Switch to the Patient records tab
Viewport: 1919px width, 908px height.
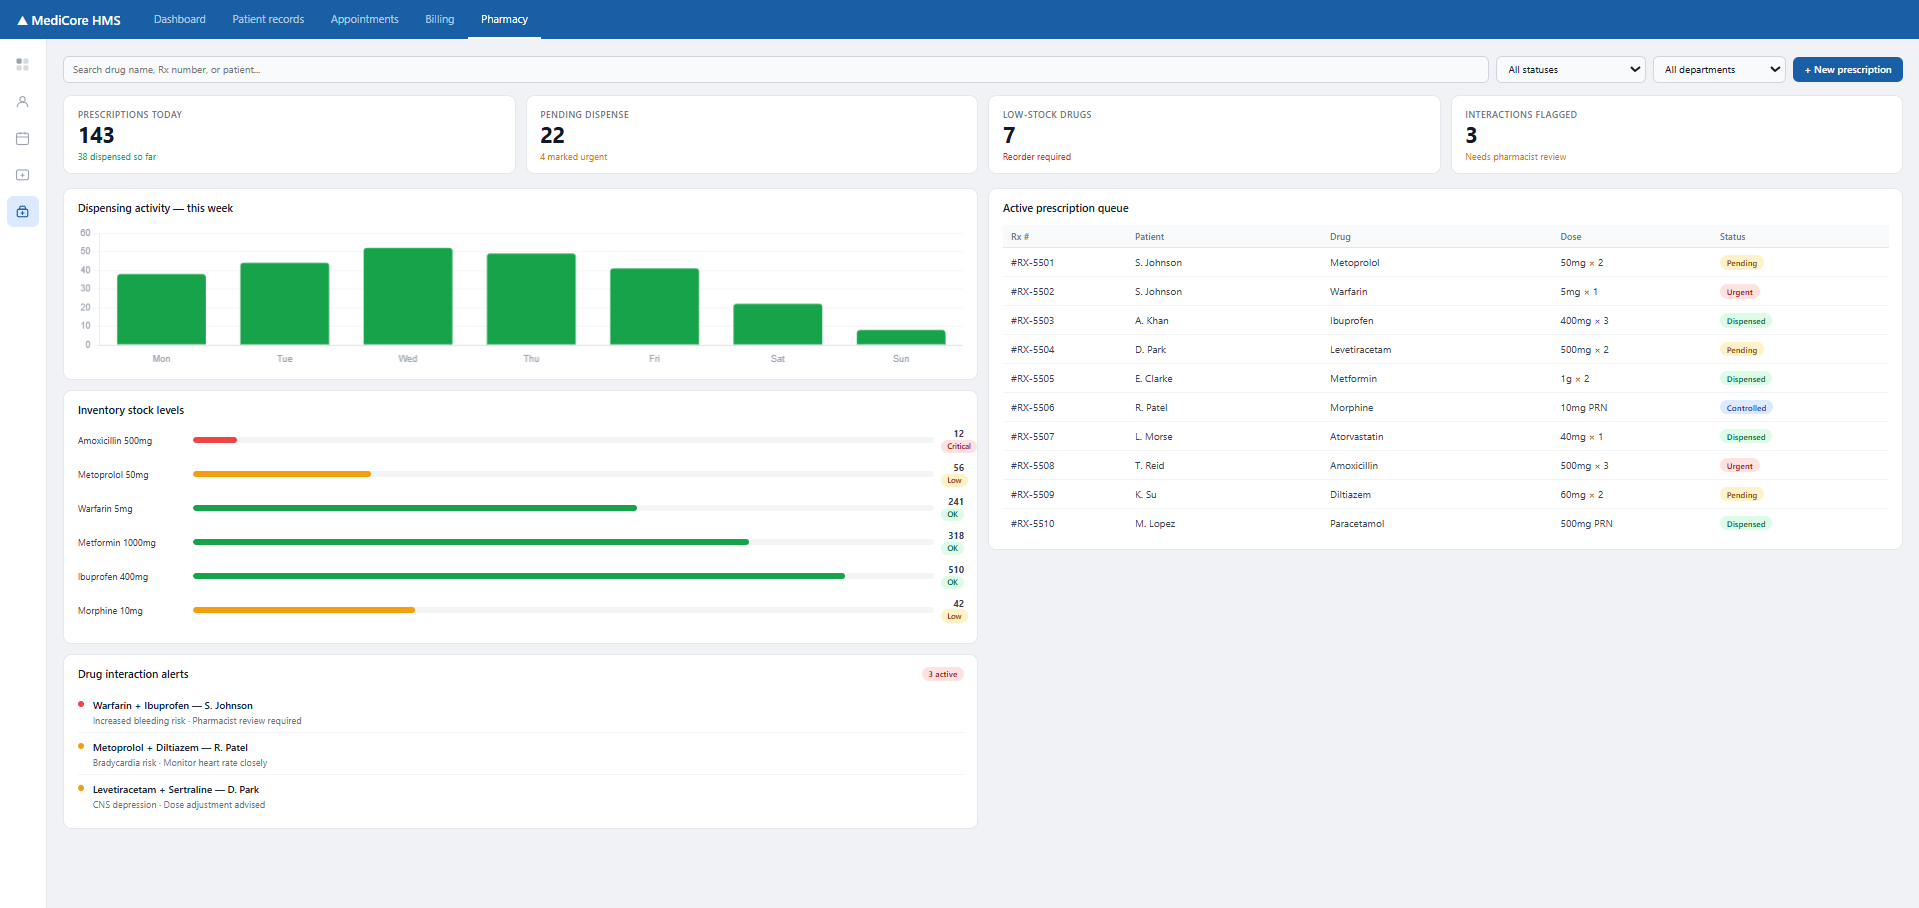(268, 20)
